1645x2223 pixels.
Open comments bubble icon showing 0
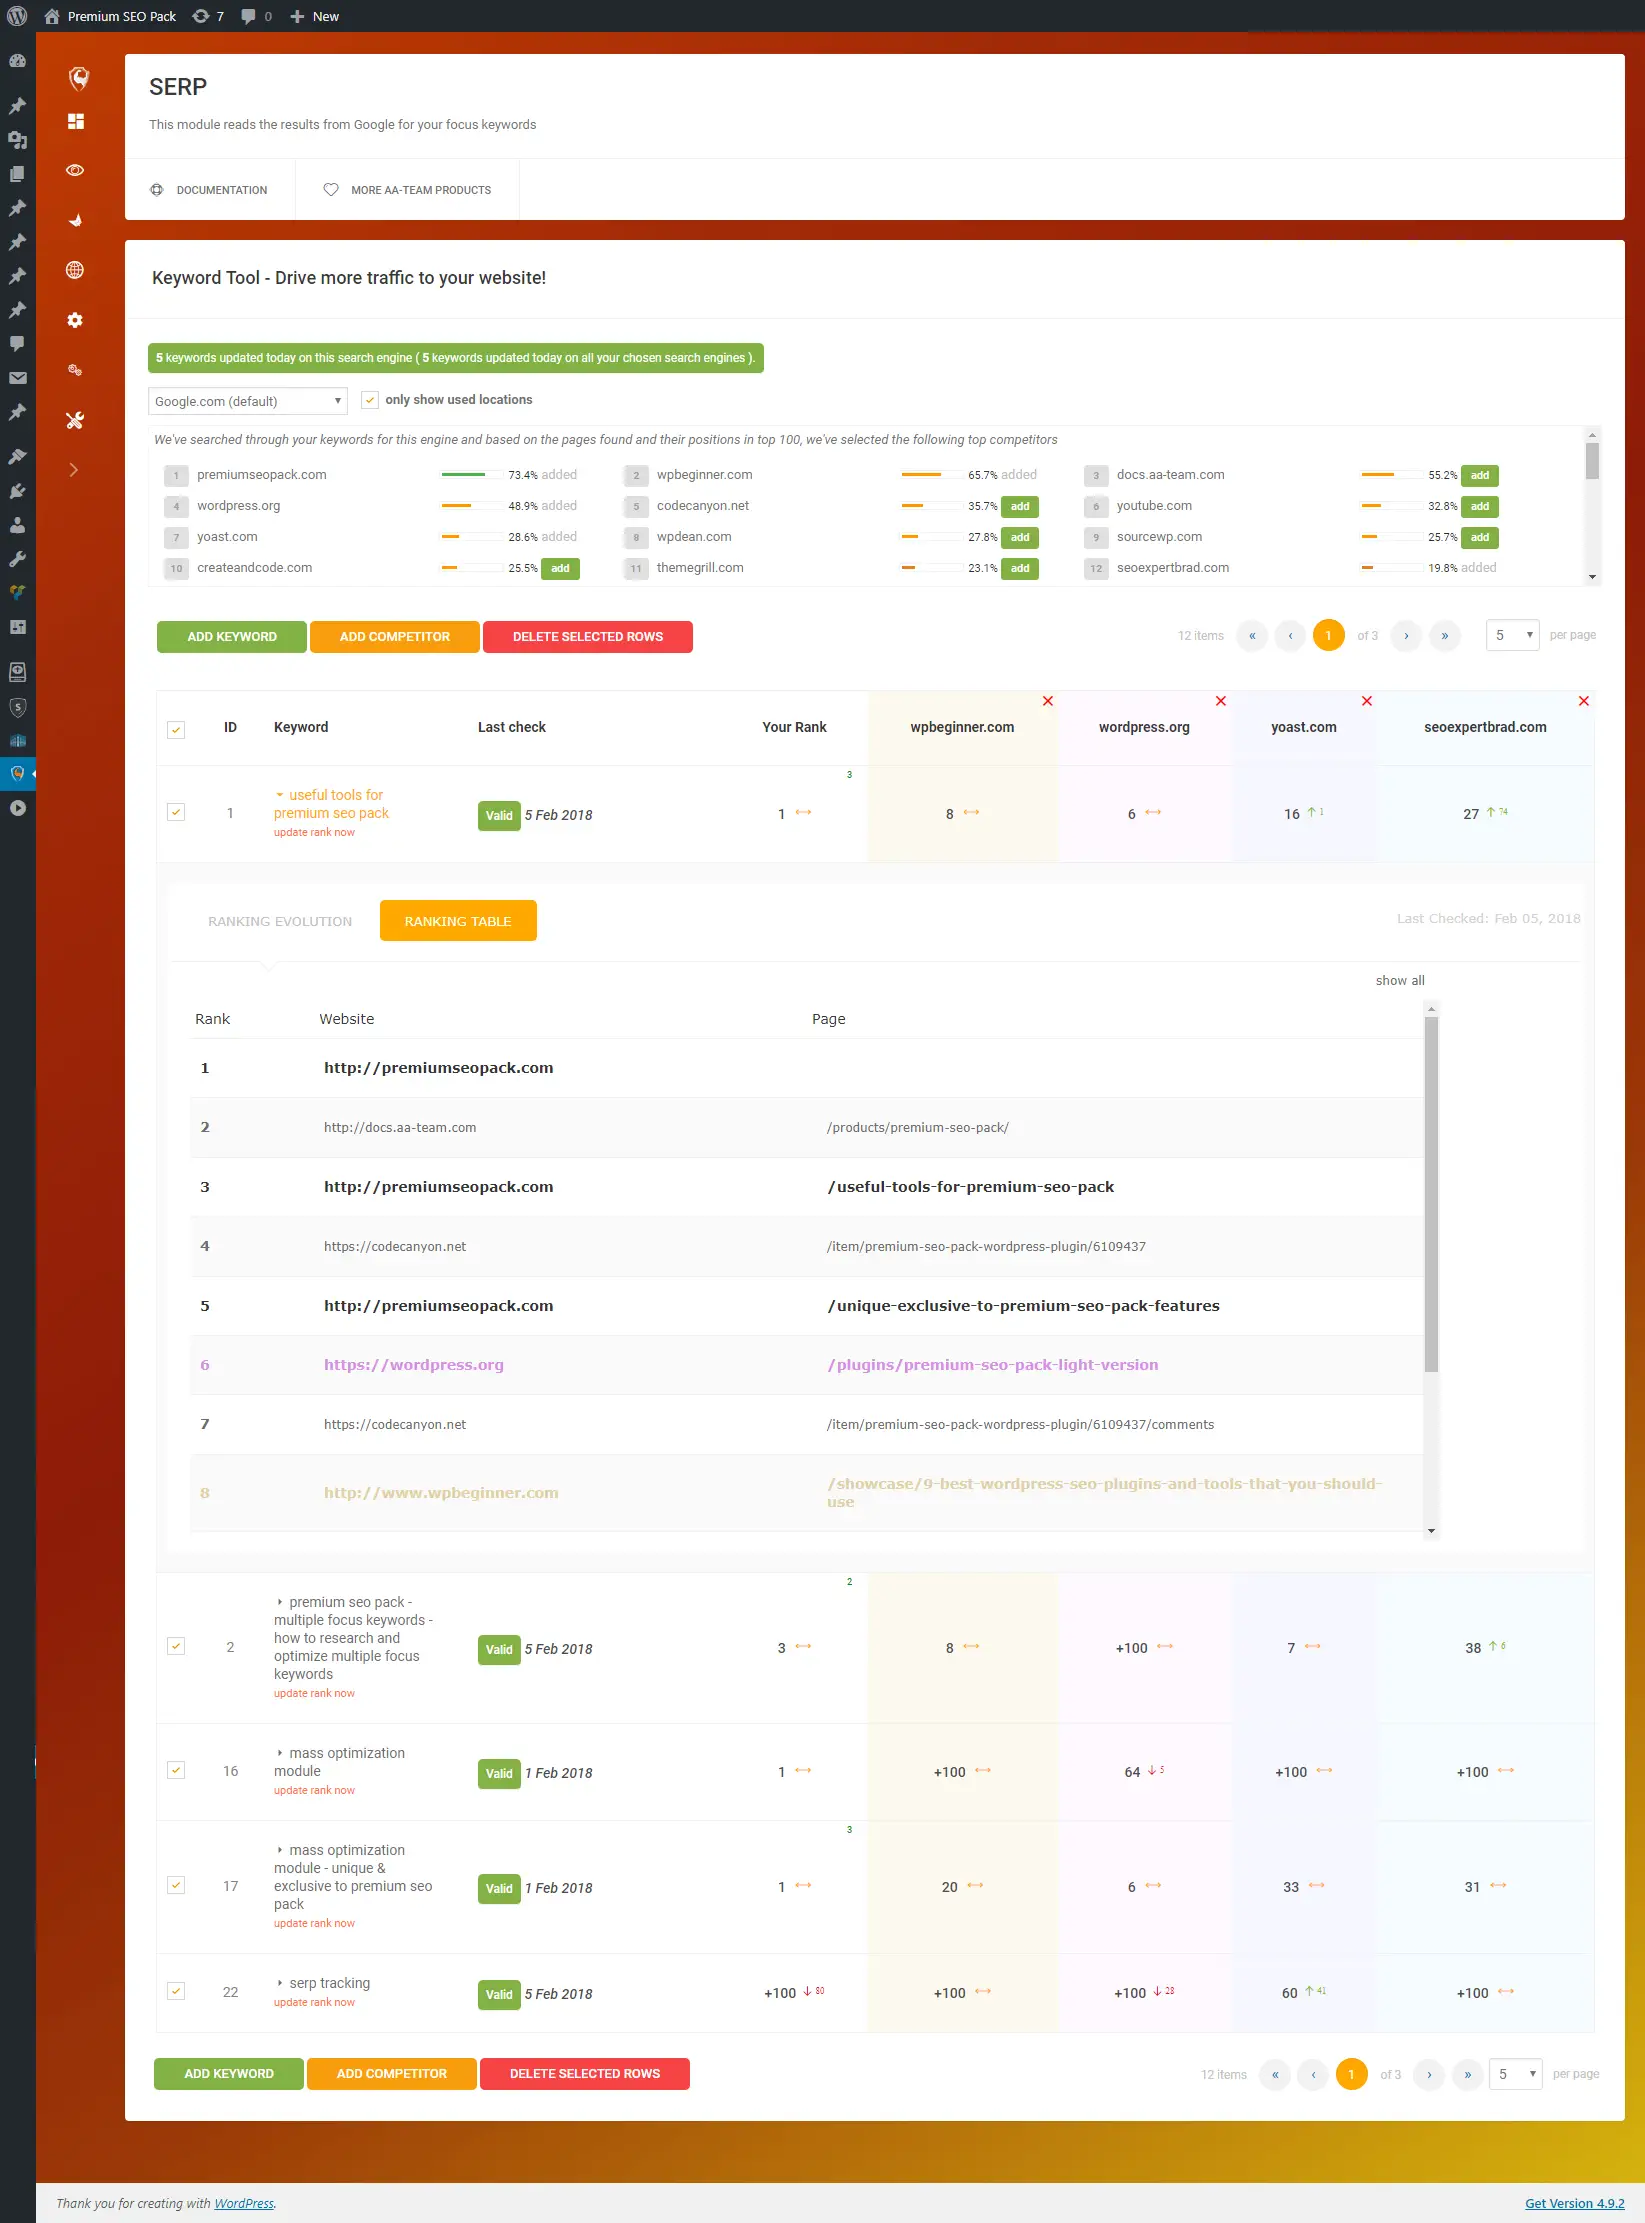point(256,16)
